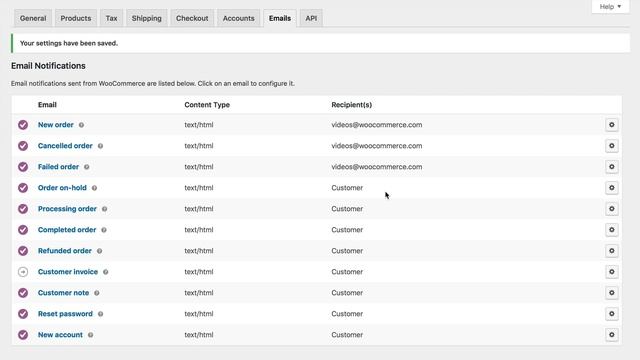Image resolution: width=640 pixels, height=360 pixels.
Task: Click help tooltip icon beside Cancelled order
Action: 100,146
